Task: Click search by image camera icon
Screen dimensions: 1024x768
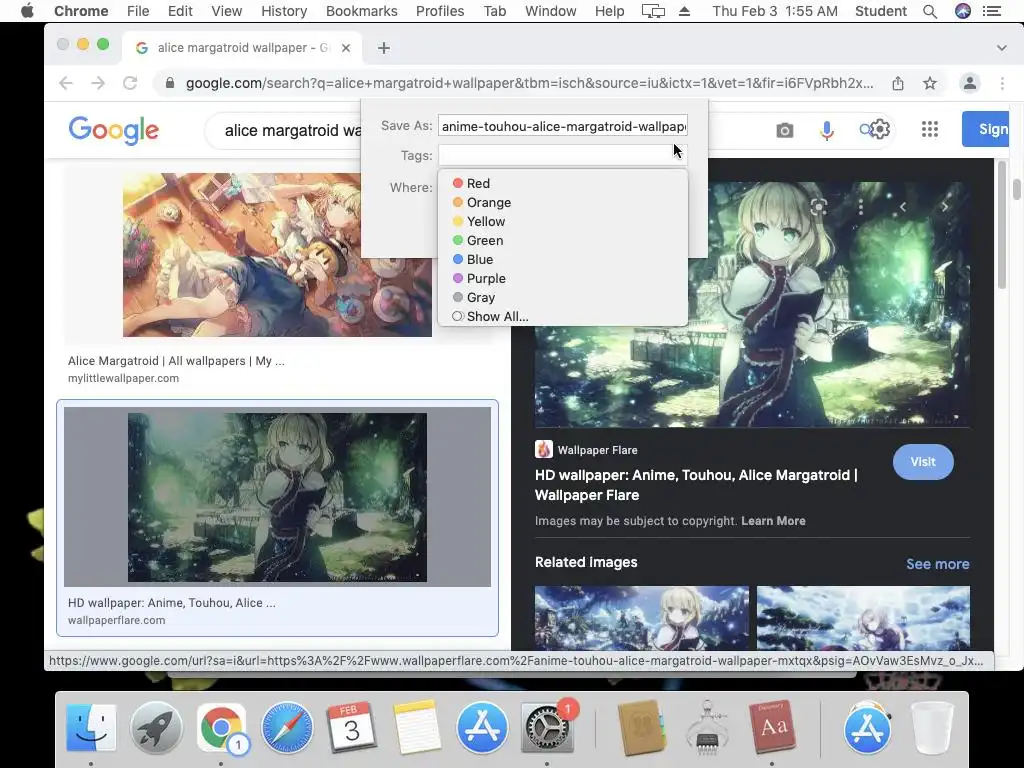Action: point(784,131)
